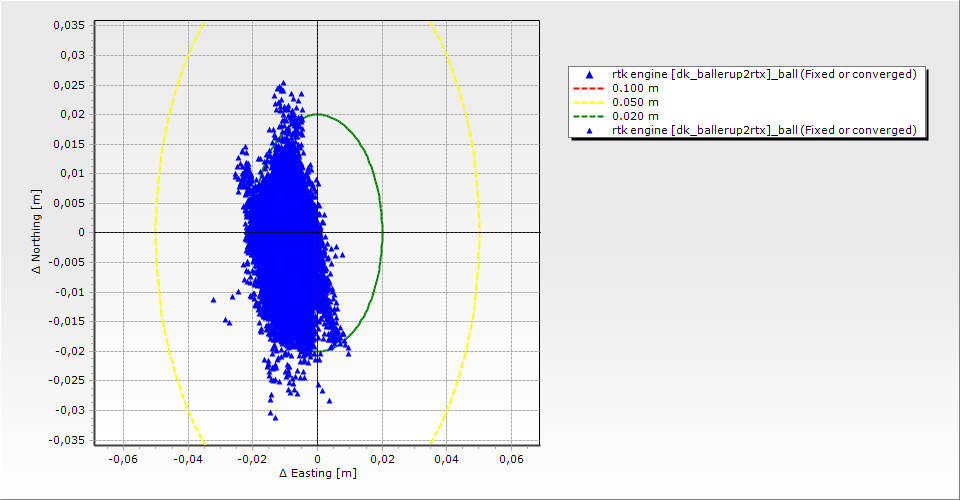Click the "-0,035" Northing axis tick label
This screenshot has height=500, width=960.
[67, 440]
